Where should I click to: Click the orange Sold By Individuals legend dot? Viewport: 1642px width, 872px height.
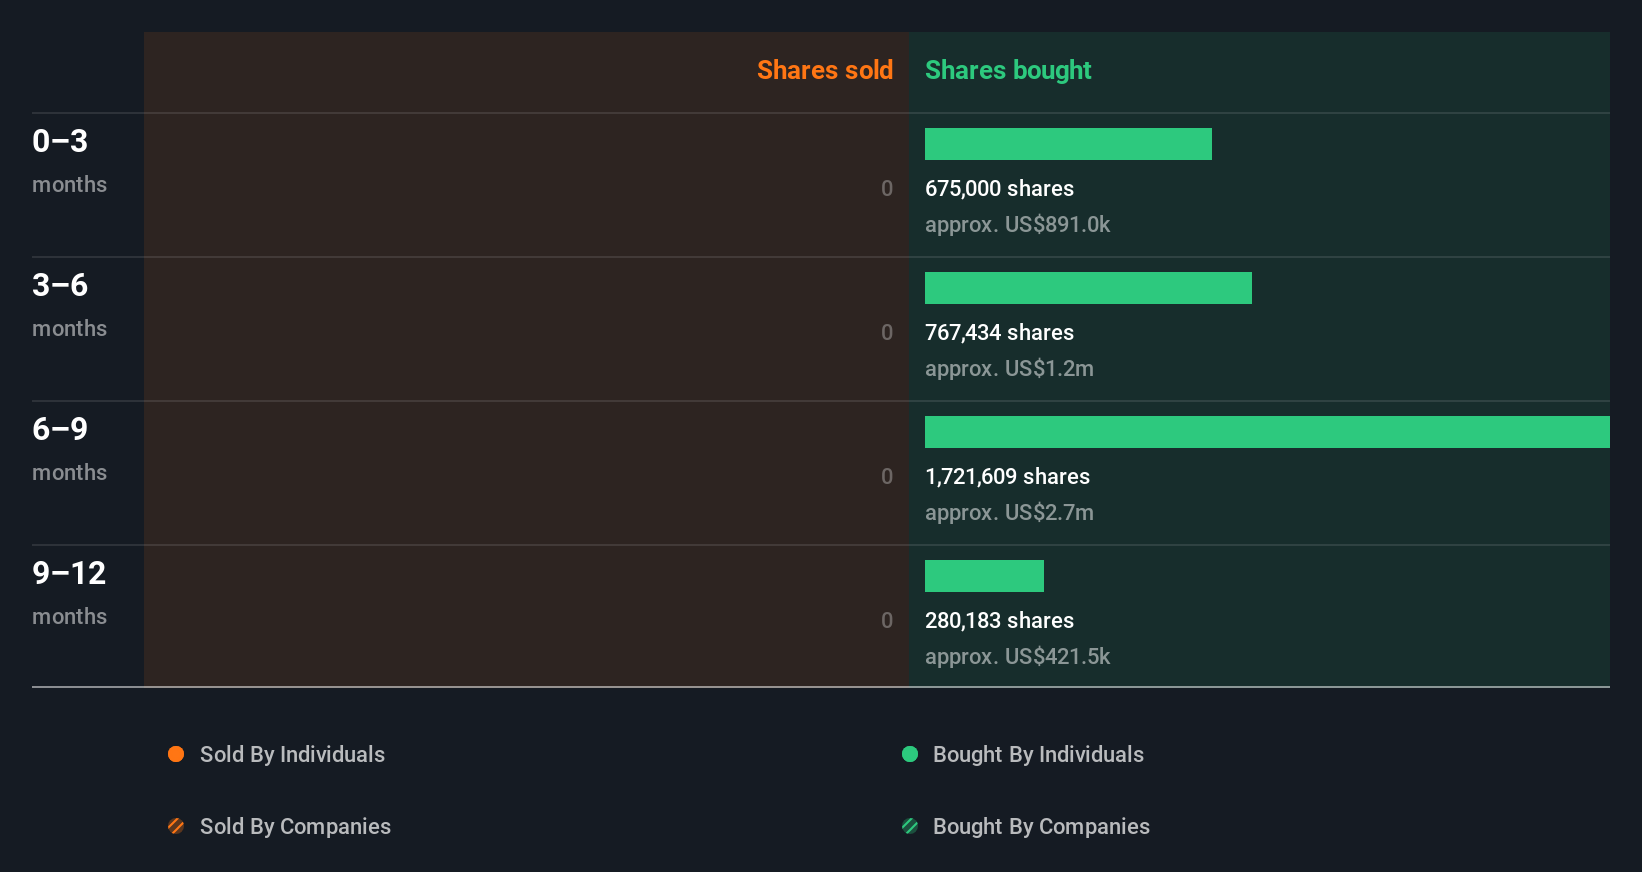176,754
